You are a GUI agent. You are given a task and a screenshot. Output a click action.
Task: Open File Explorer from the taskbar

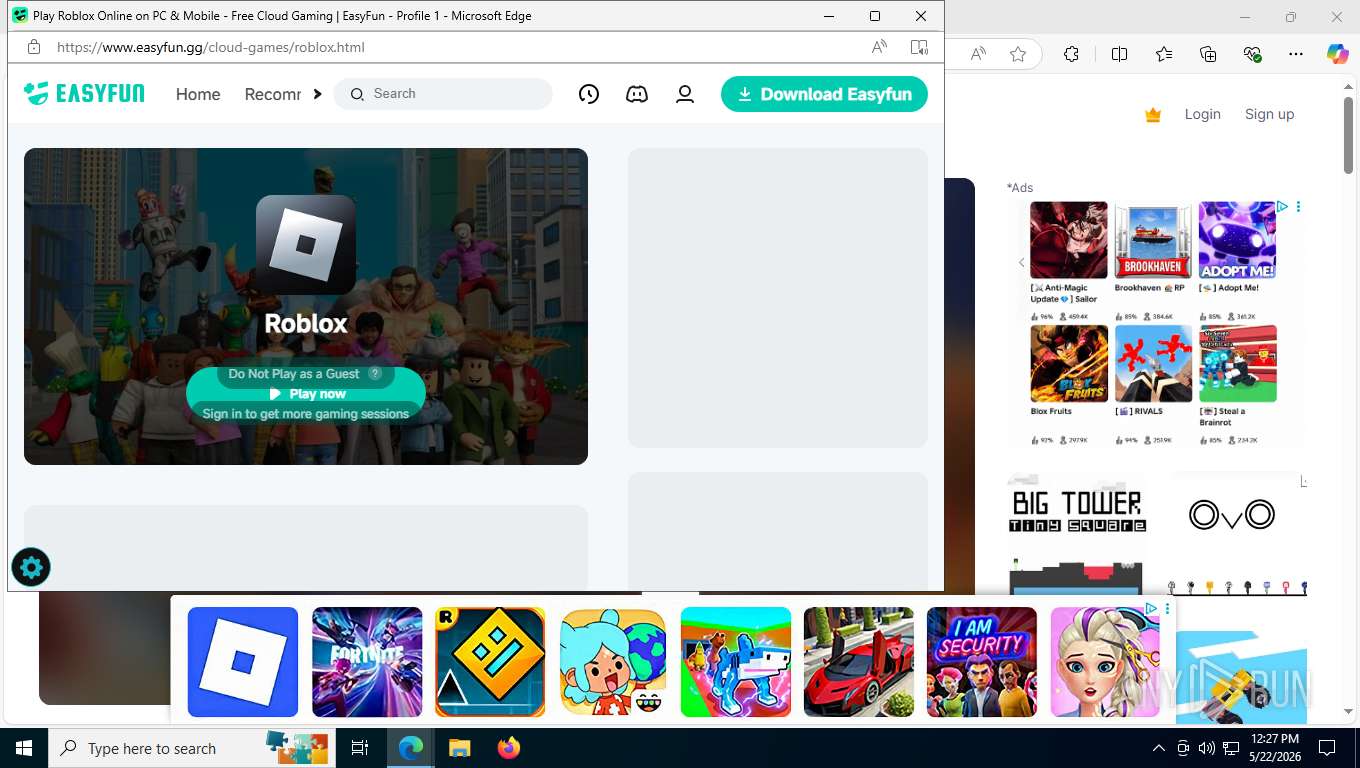click(x=459, y=748)
